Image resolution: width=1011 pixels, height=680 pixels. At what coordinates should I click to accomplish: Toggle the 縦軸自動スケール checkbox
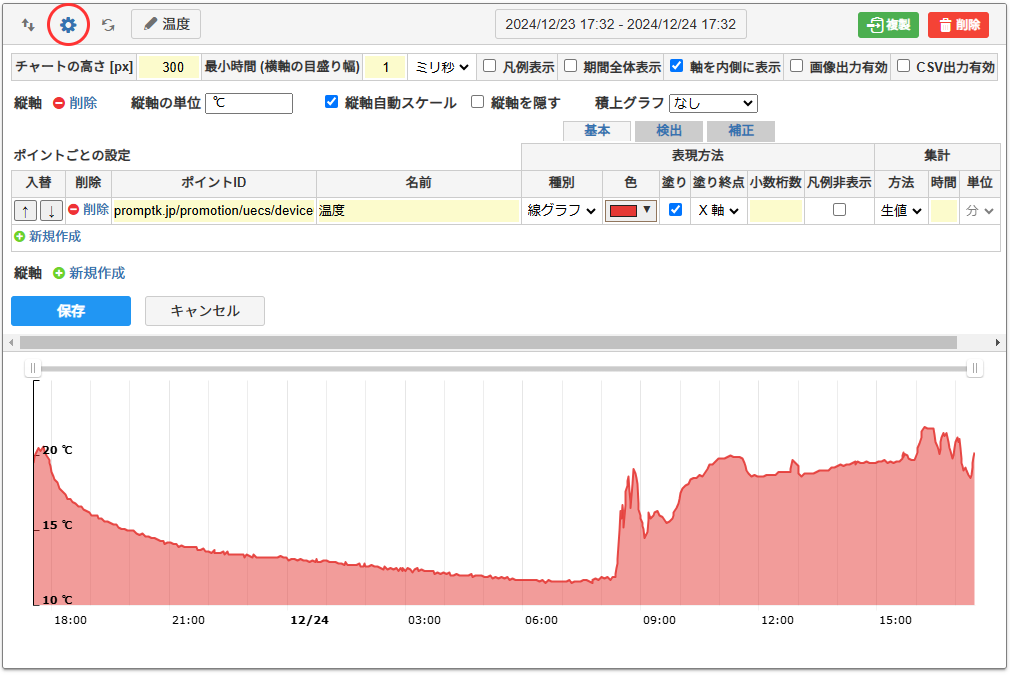pyautogui.click(x=331, y=102)
